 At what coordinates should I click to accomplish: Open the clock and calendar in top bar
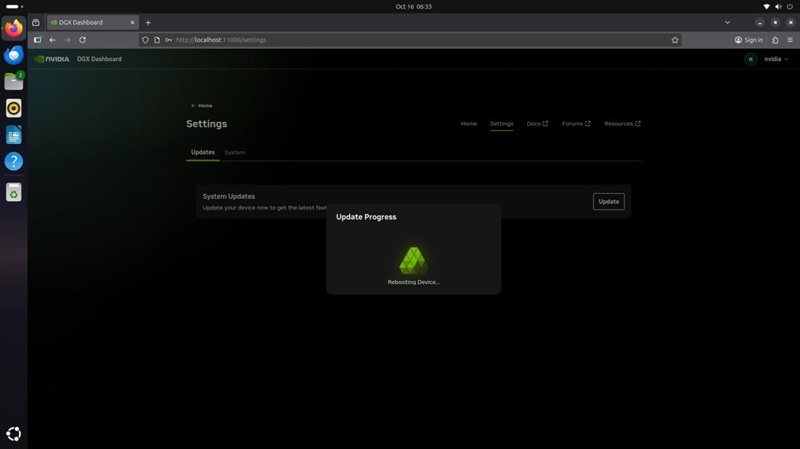click(x=413, y=7)
